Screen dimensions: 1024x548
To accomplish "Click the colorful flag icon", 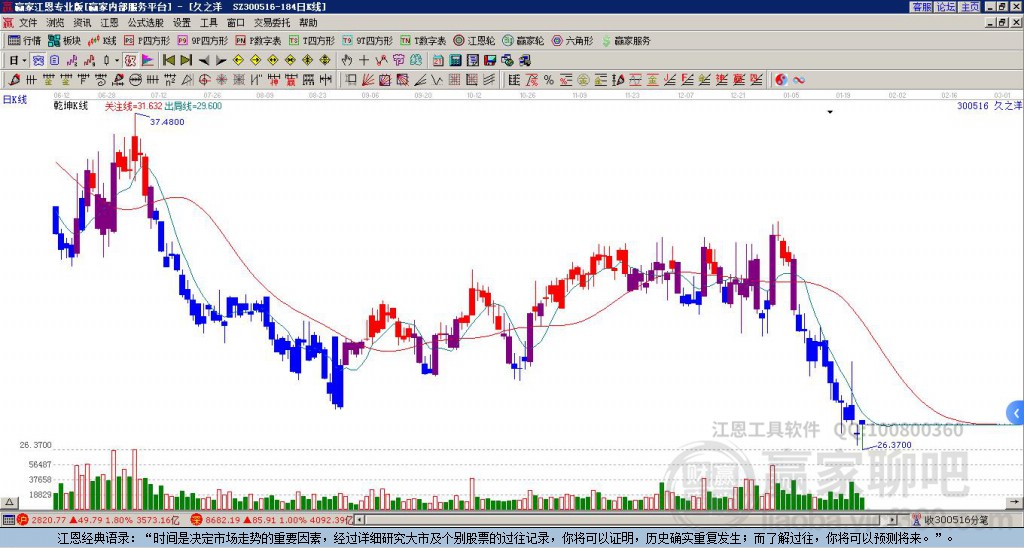I will tap(148, 61).
